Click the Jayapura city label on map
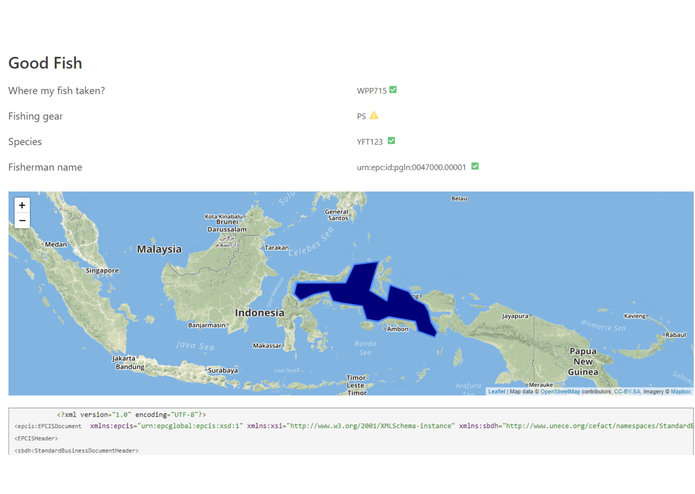The width and height of the screenshot is (695, 494). click(x=515, y=316)
